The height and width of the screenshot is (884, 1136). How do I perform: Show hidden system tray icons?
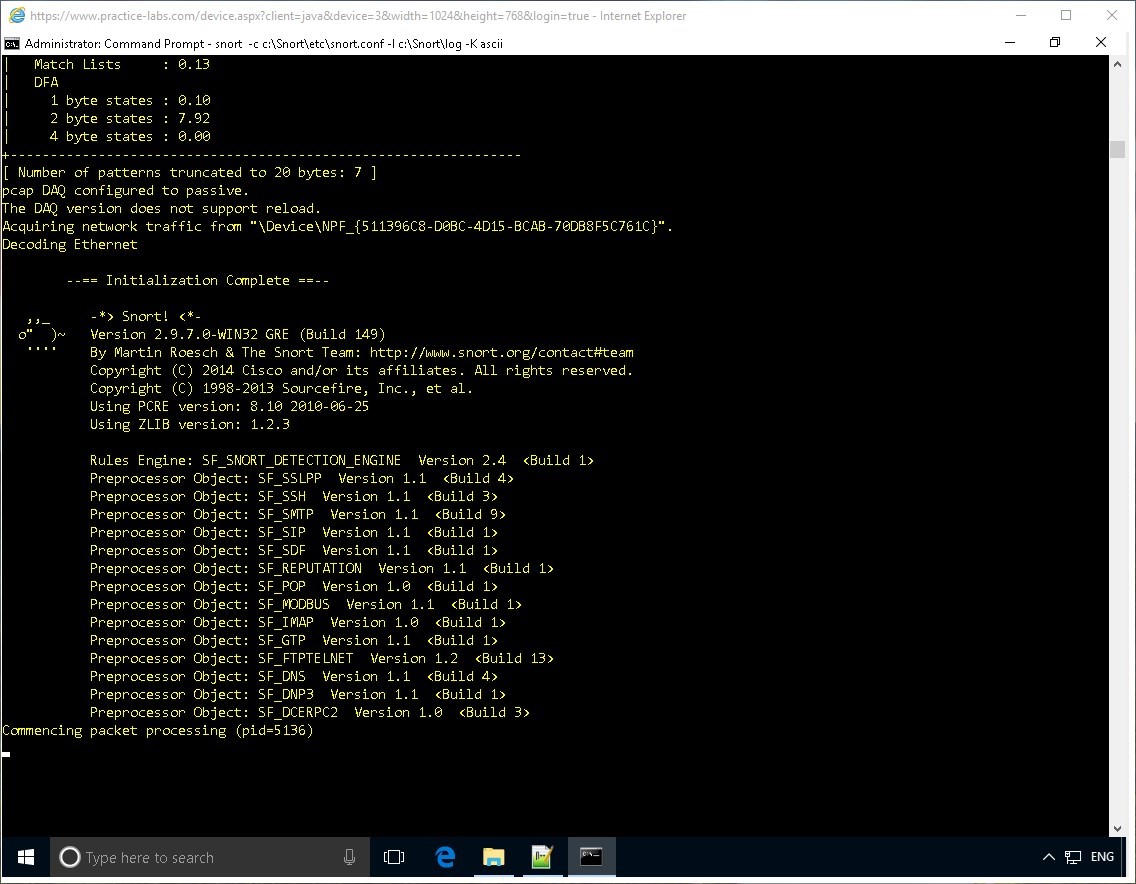click(1048, 857)
